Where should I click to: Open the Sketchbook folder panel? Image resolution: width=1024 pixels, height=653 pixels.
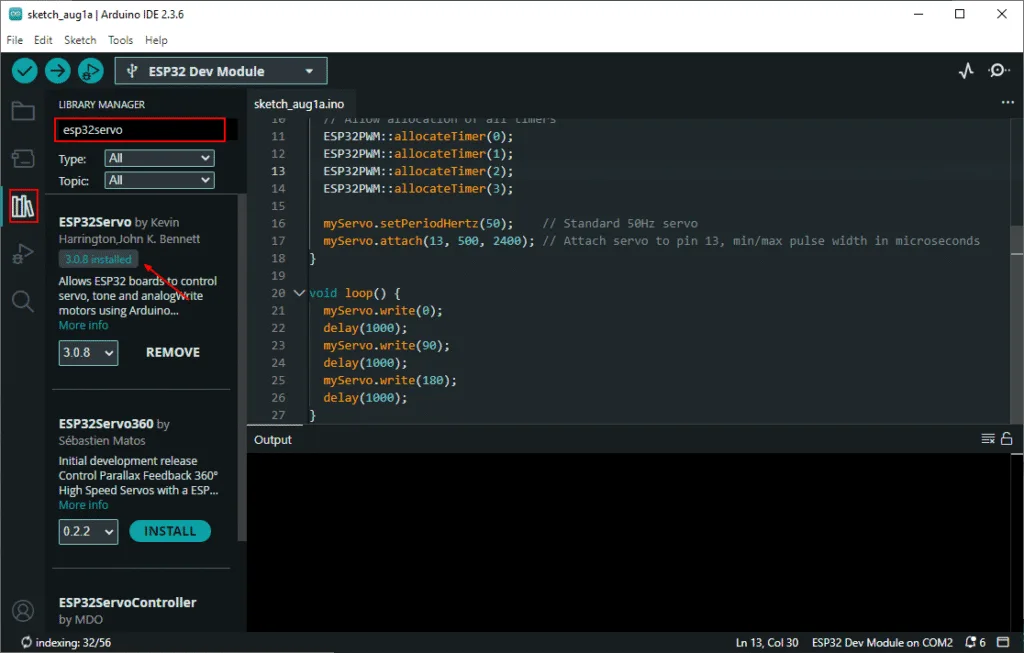pyautogui.click(x=23, y=111)
